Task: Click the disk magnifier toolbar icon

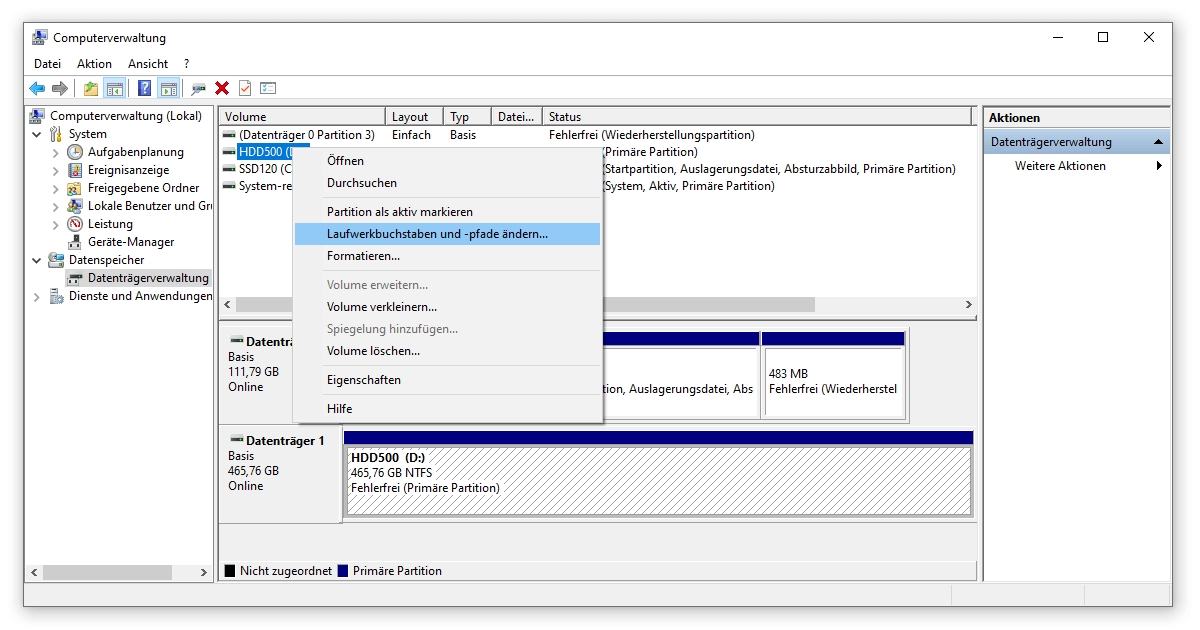Action: [x=199, y=88]
